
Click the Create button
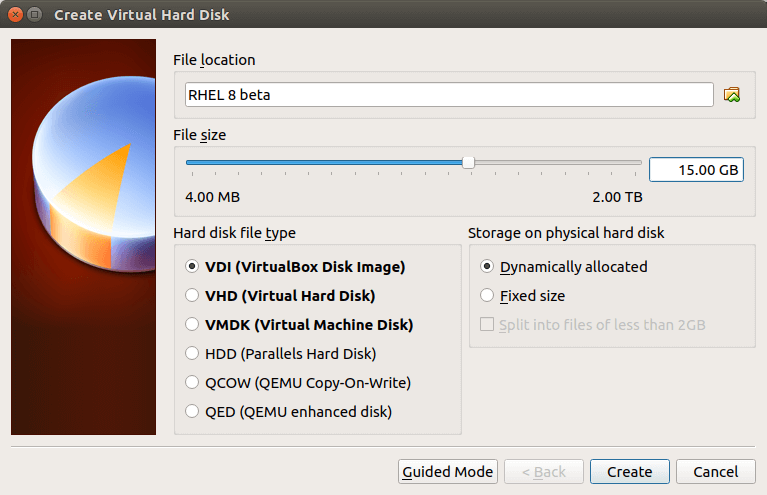(629, 472)
